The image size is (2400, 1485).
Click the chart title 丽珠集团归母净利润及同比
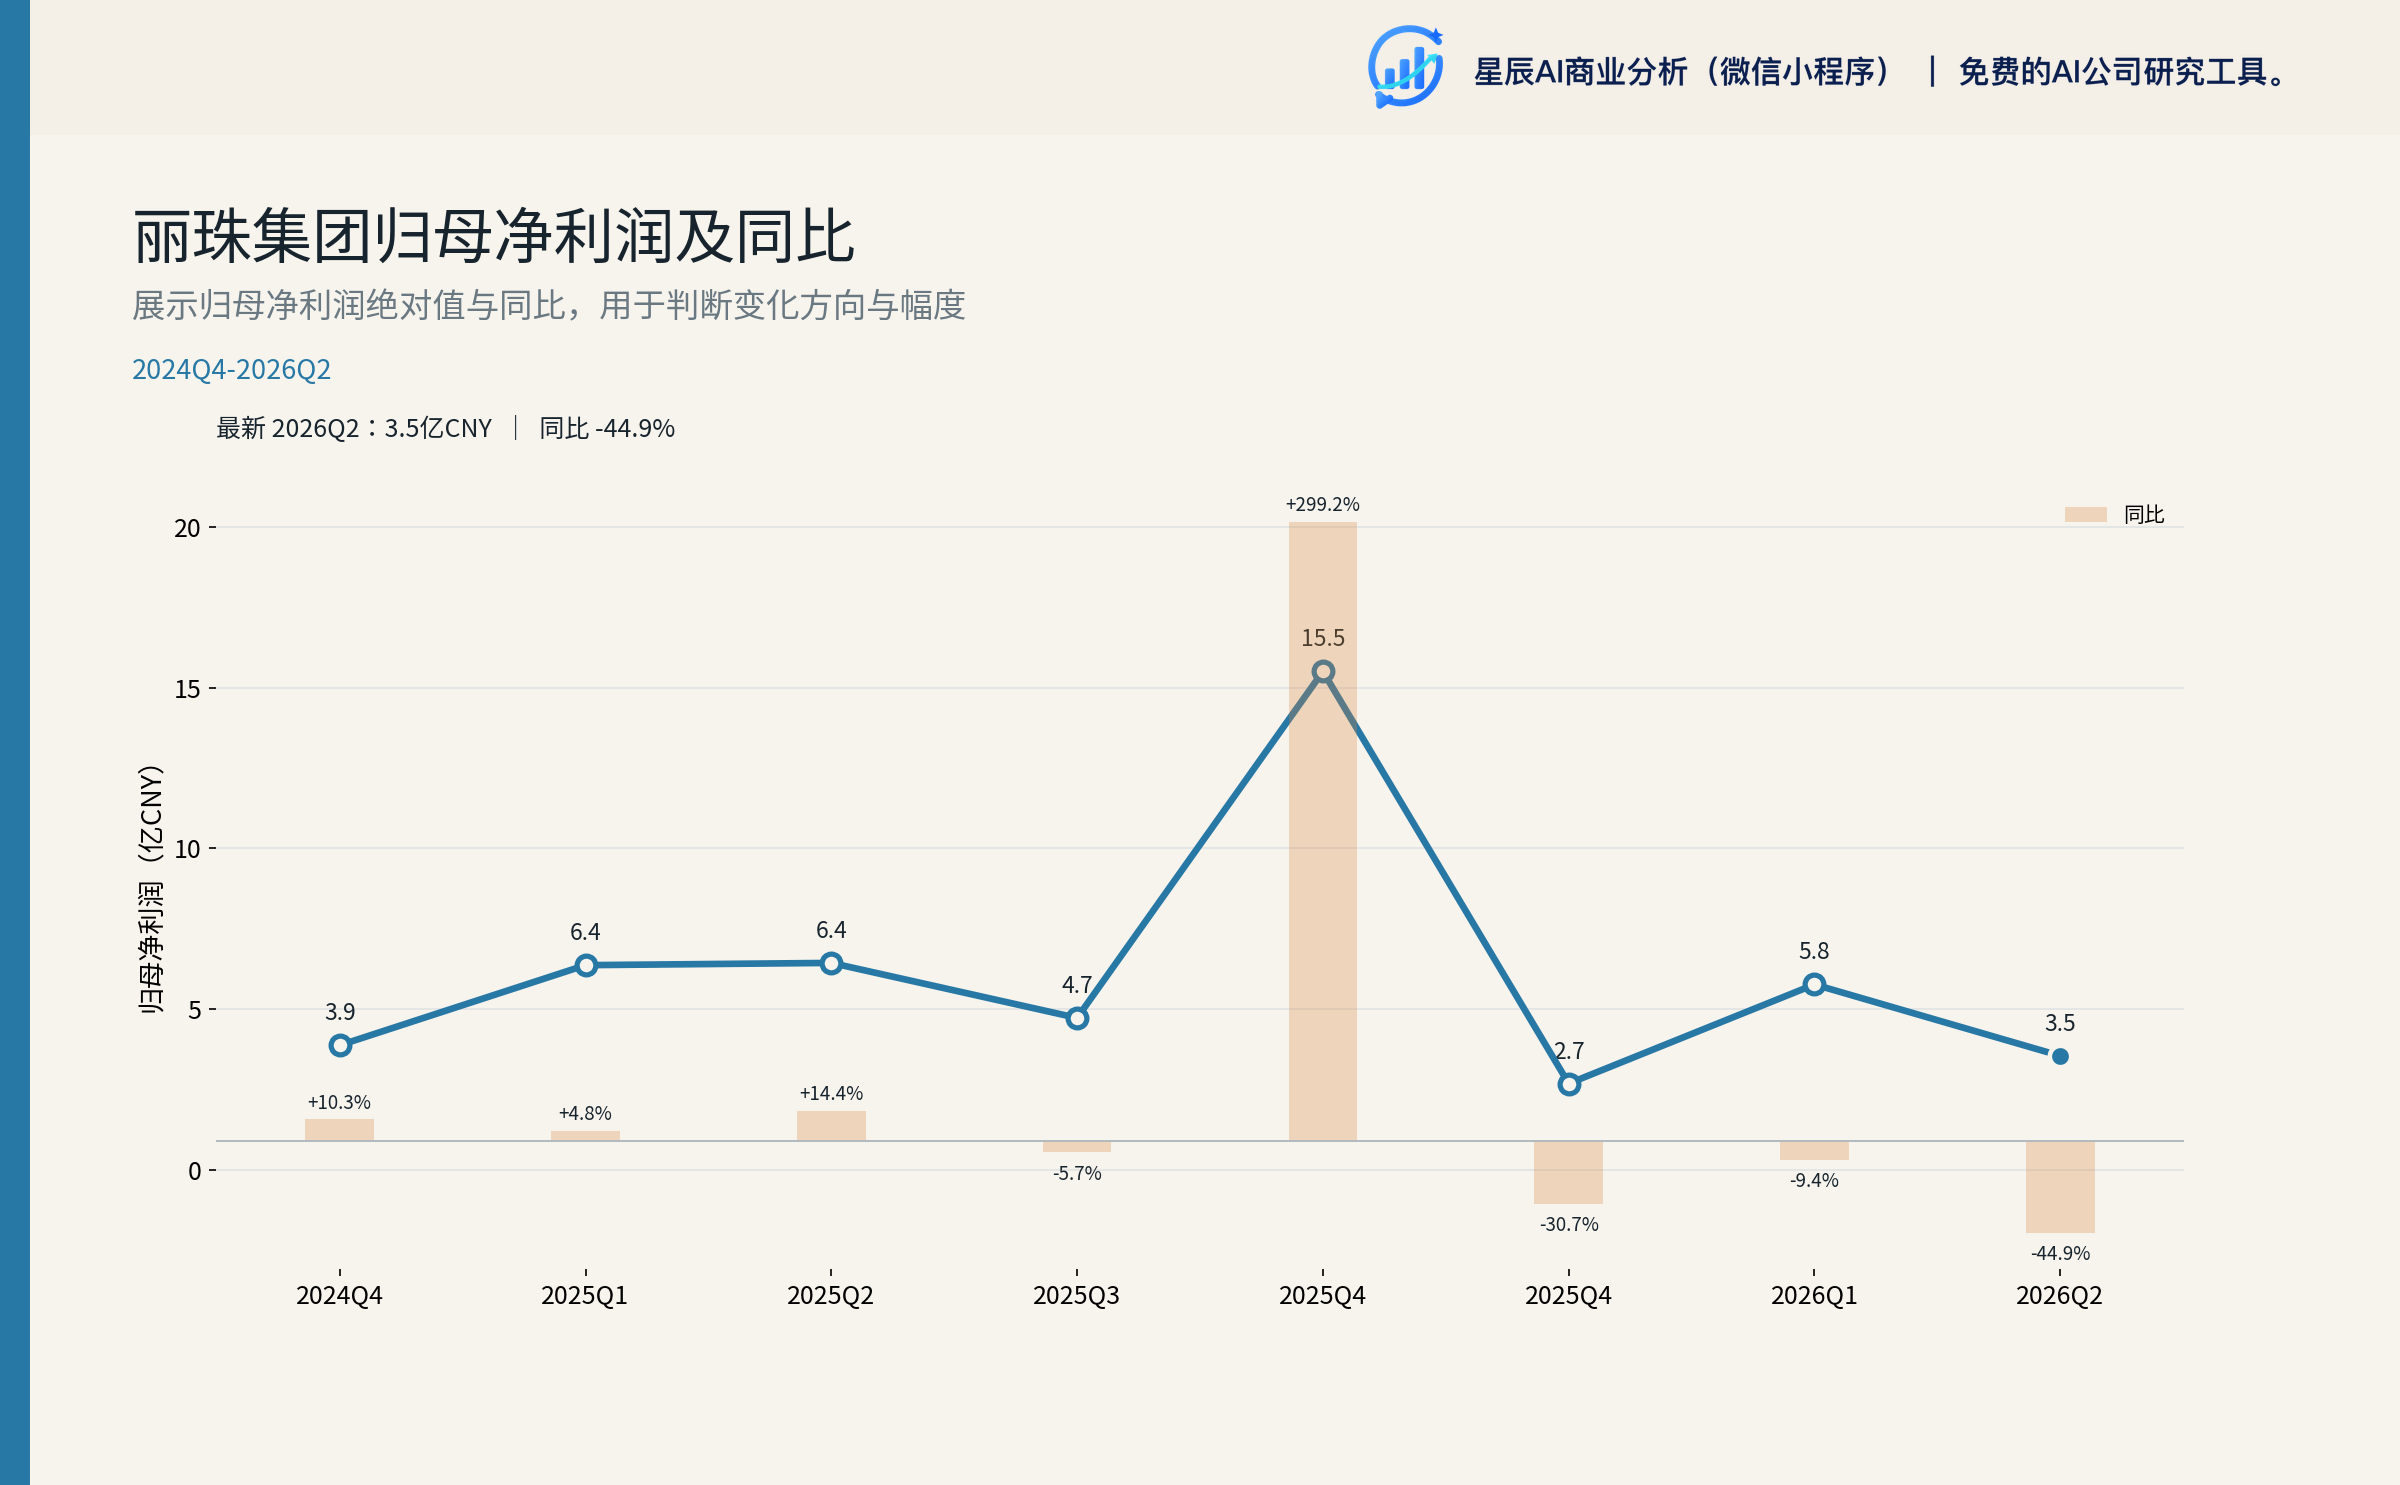494,237
